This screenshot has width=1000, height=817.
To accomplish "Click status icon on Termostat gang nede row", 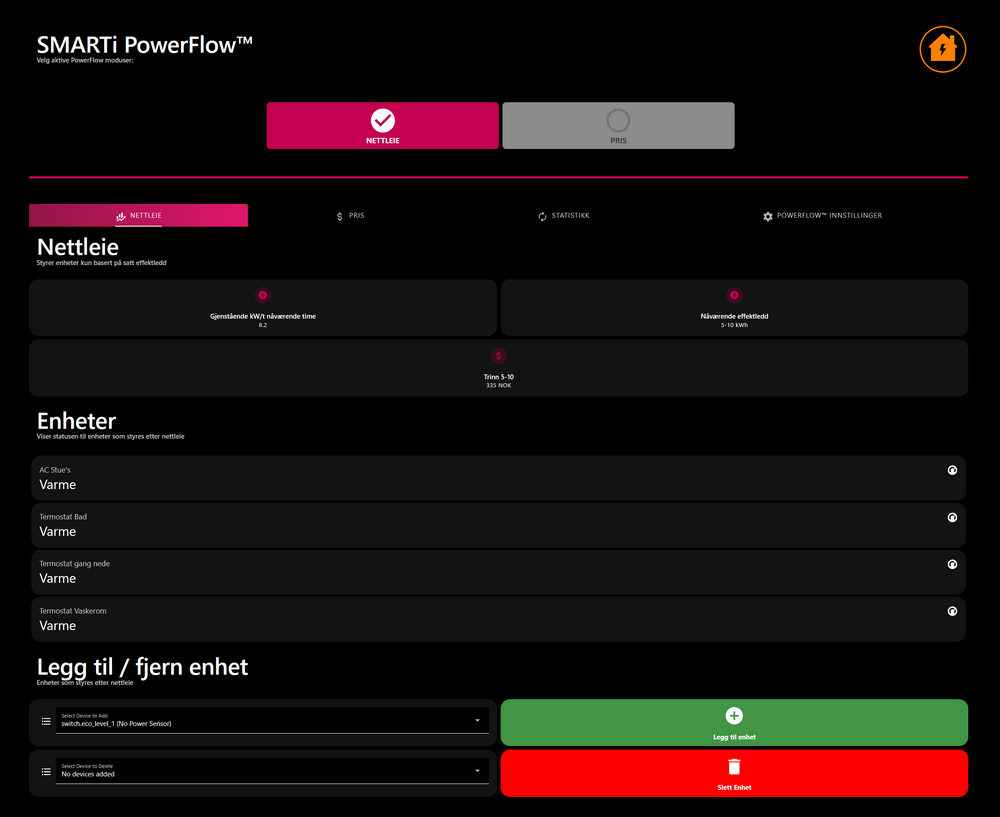I will 952,564.
